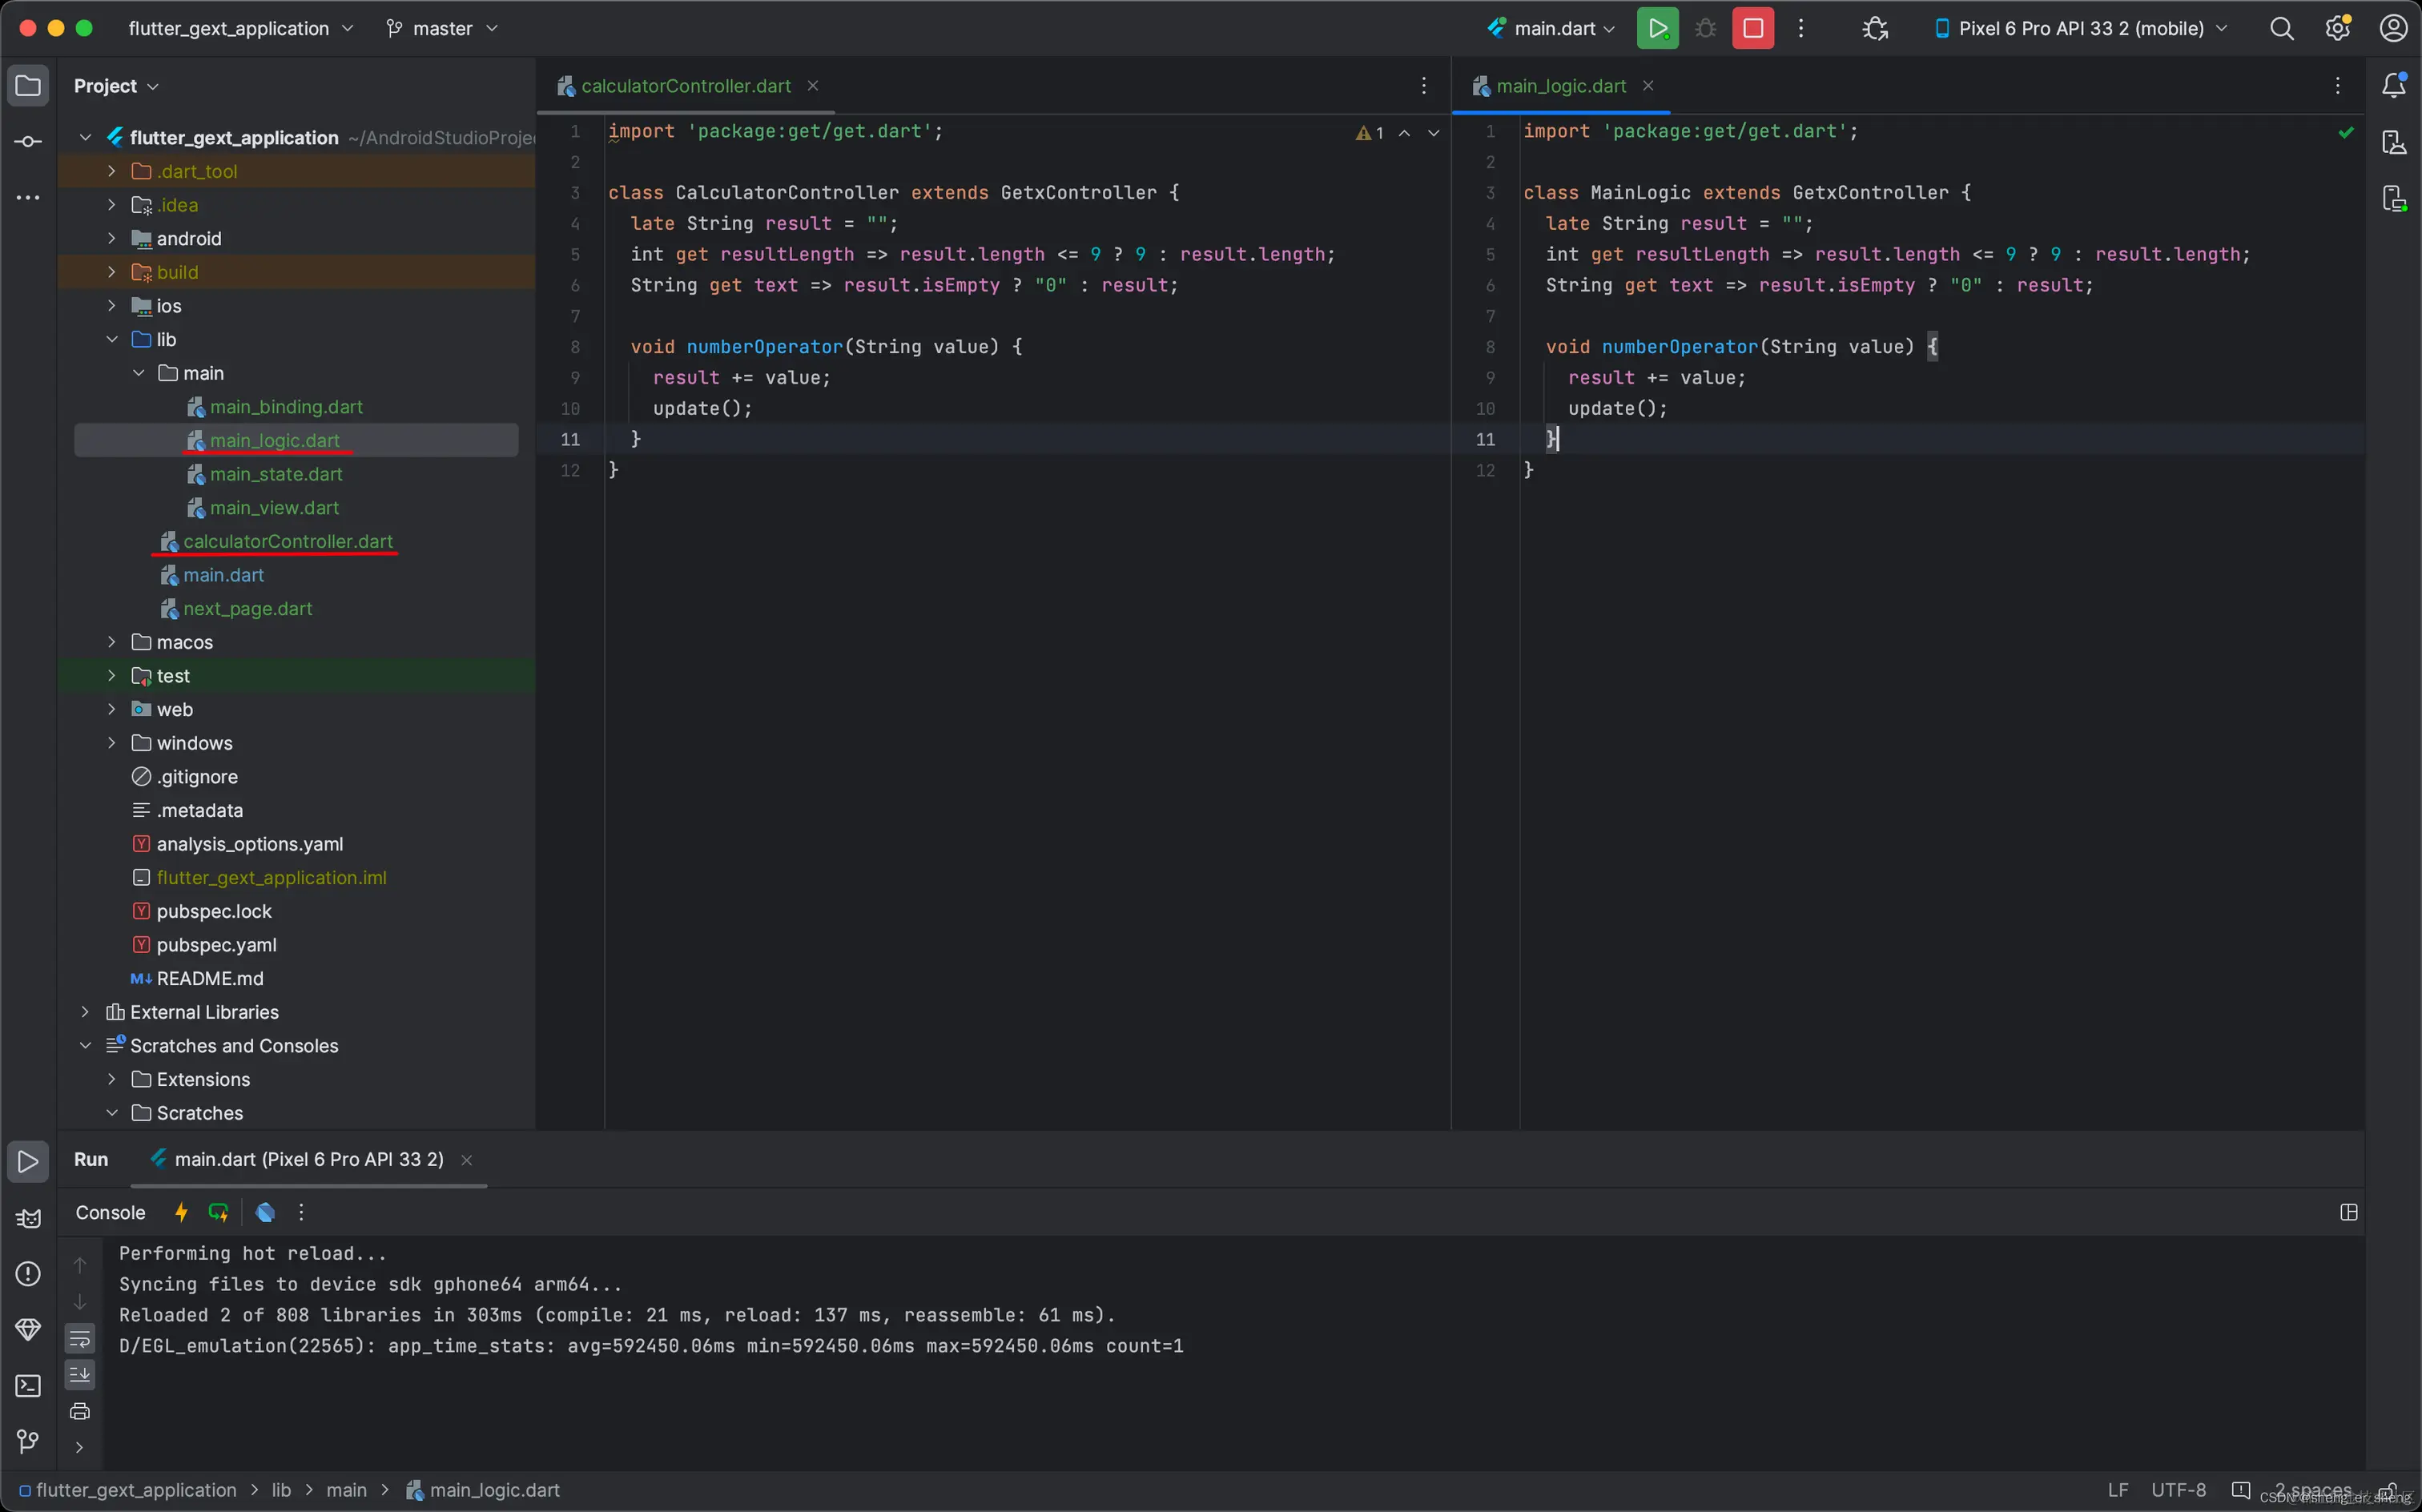The height and width of the screenshot is (1512, 2422).
Task: Click the UTF-8 encoding in the status bar
Action: tap(2178, 1490)
